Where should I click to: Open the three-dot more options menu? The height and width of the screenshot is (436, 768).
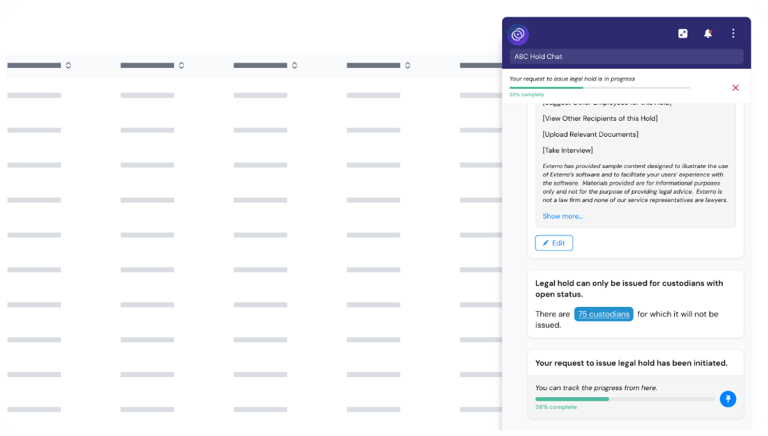point(733,34)
